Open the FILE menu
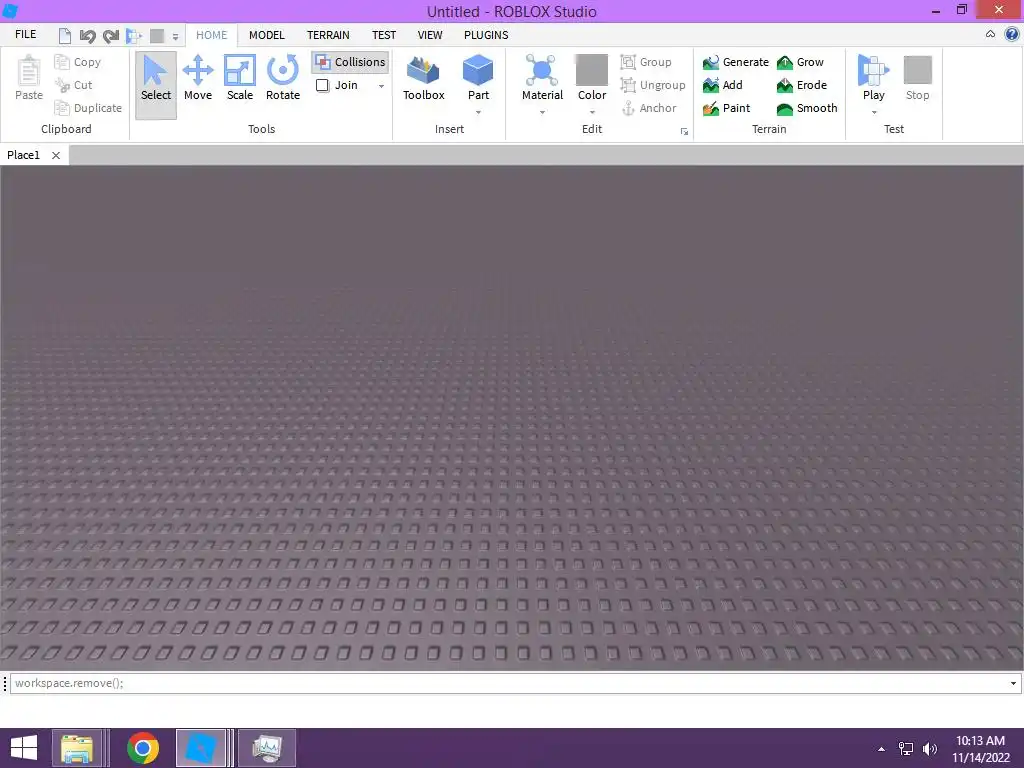The width and height of the screenshot is (1024, 768). (25, 34)
